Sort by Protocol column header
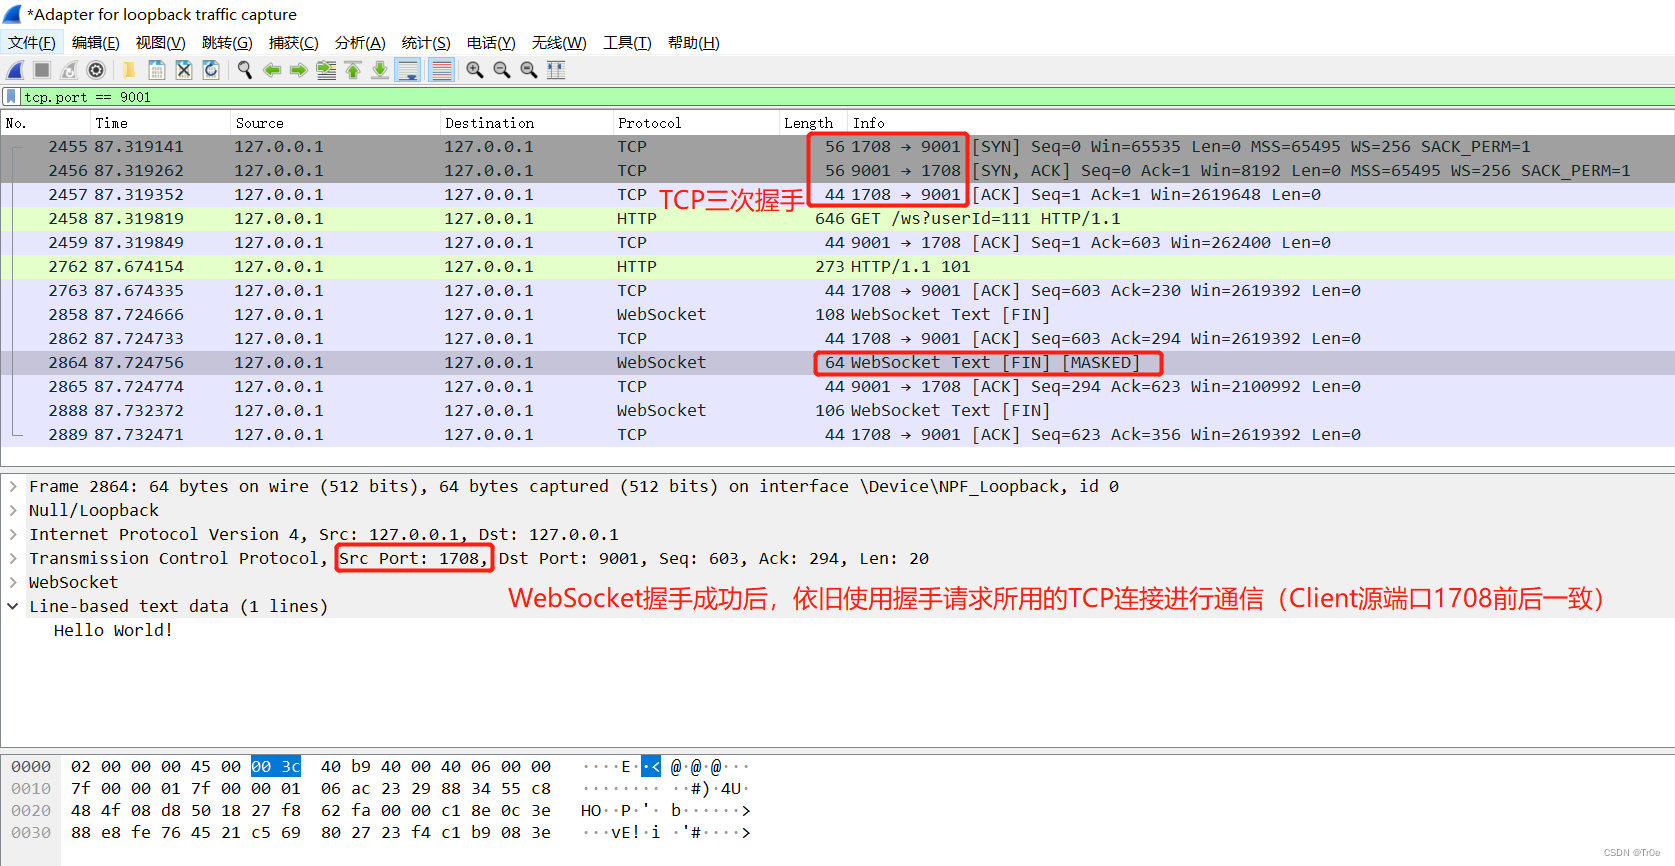This screenshot has width=1675, height=866. click(x=696, y=123)
